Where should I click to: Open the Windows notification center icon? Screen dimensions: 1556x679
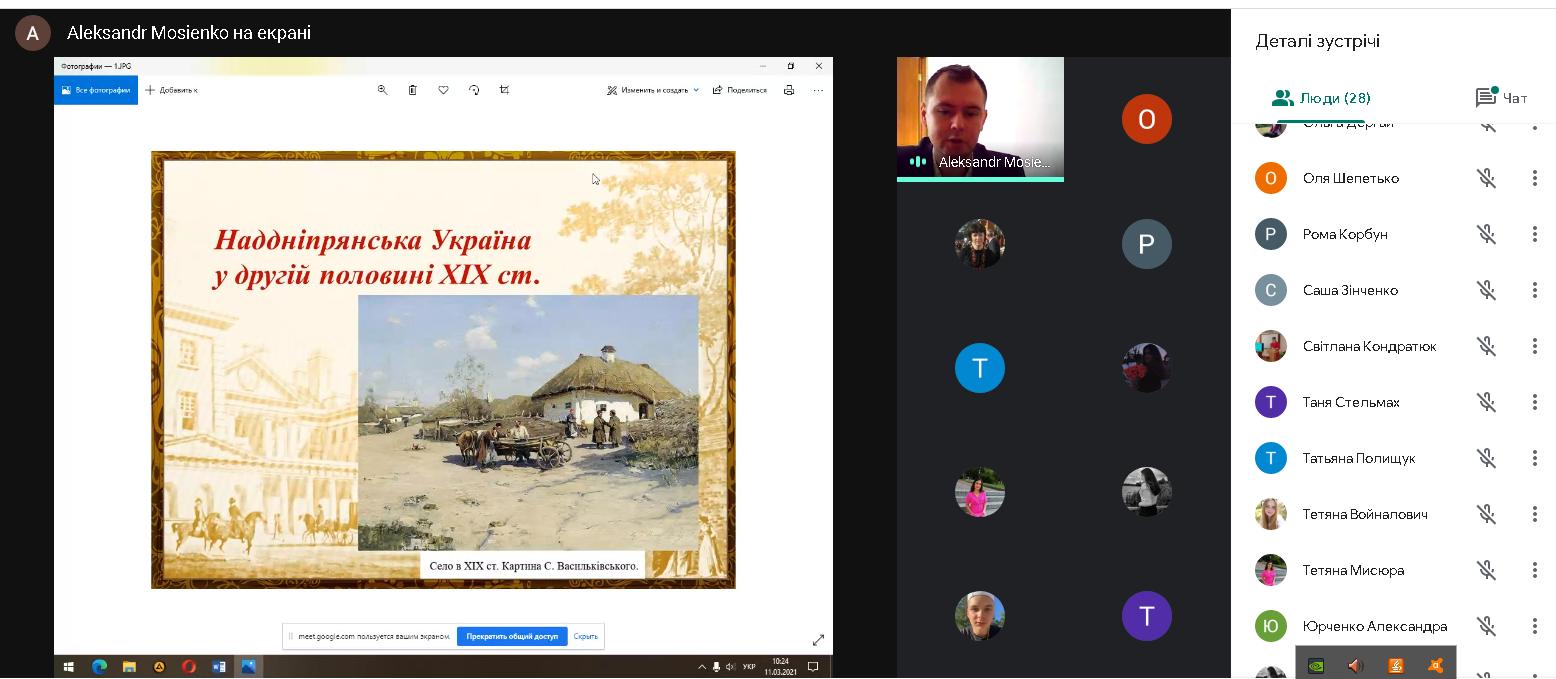pyautogui.click(x=813, y=666)
